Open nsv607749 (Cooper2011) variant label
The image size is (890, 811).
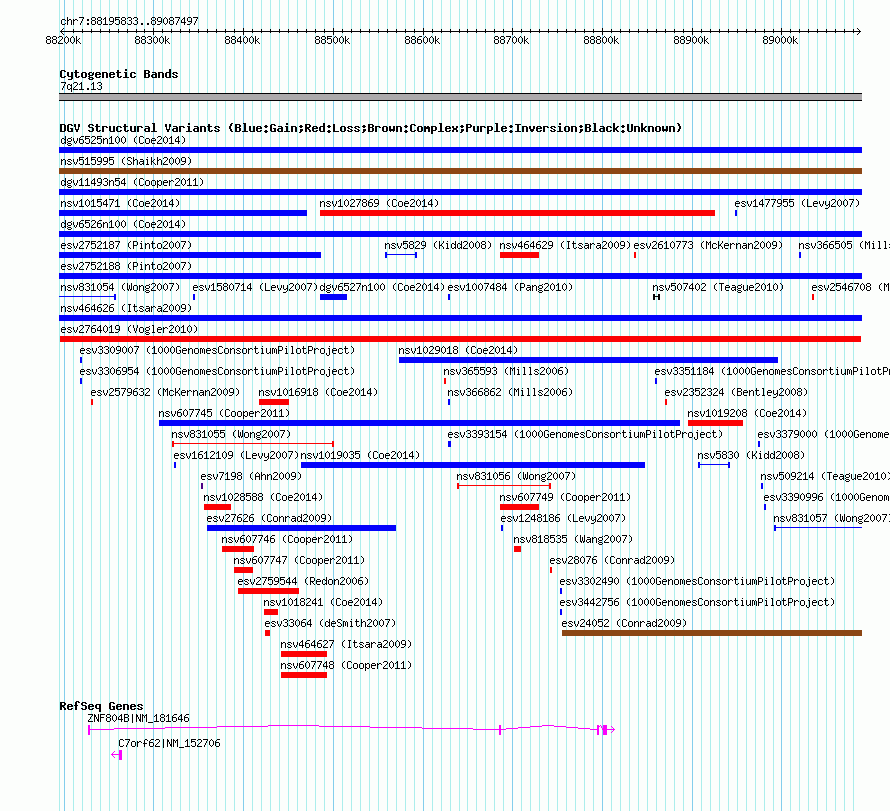click(x=565, y=497)
